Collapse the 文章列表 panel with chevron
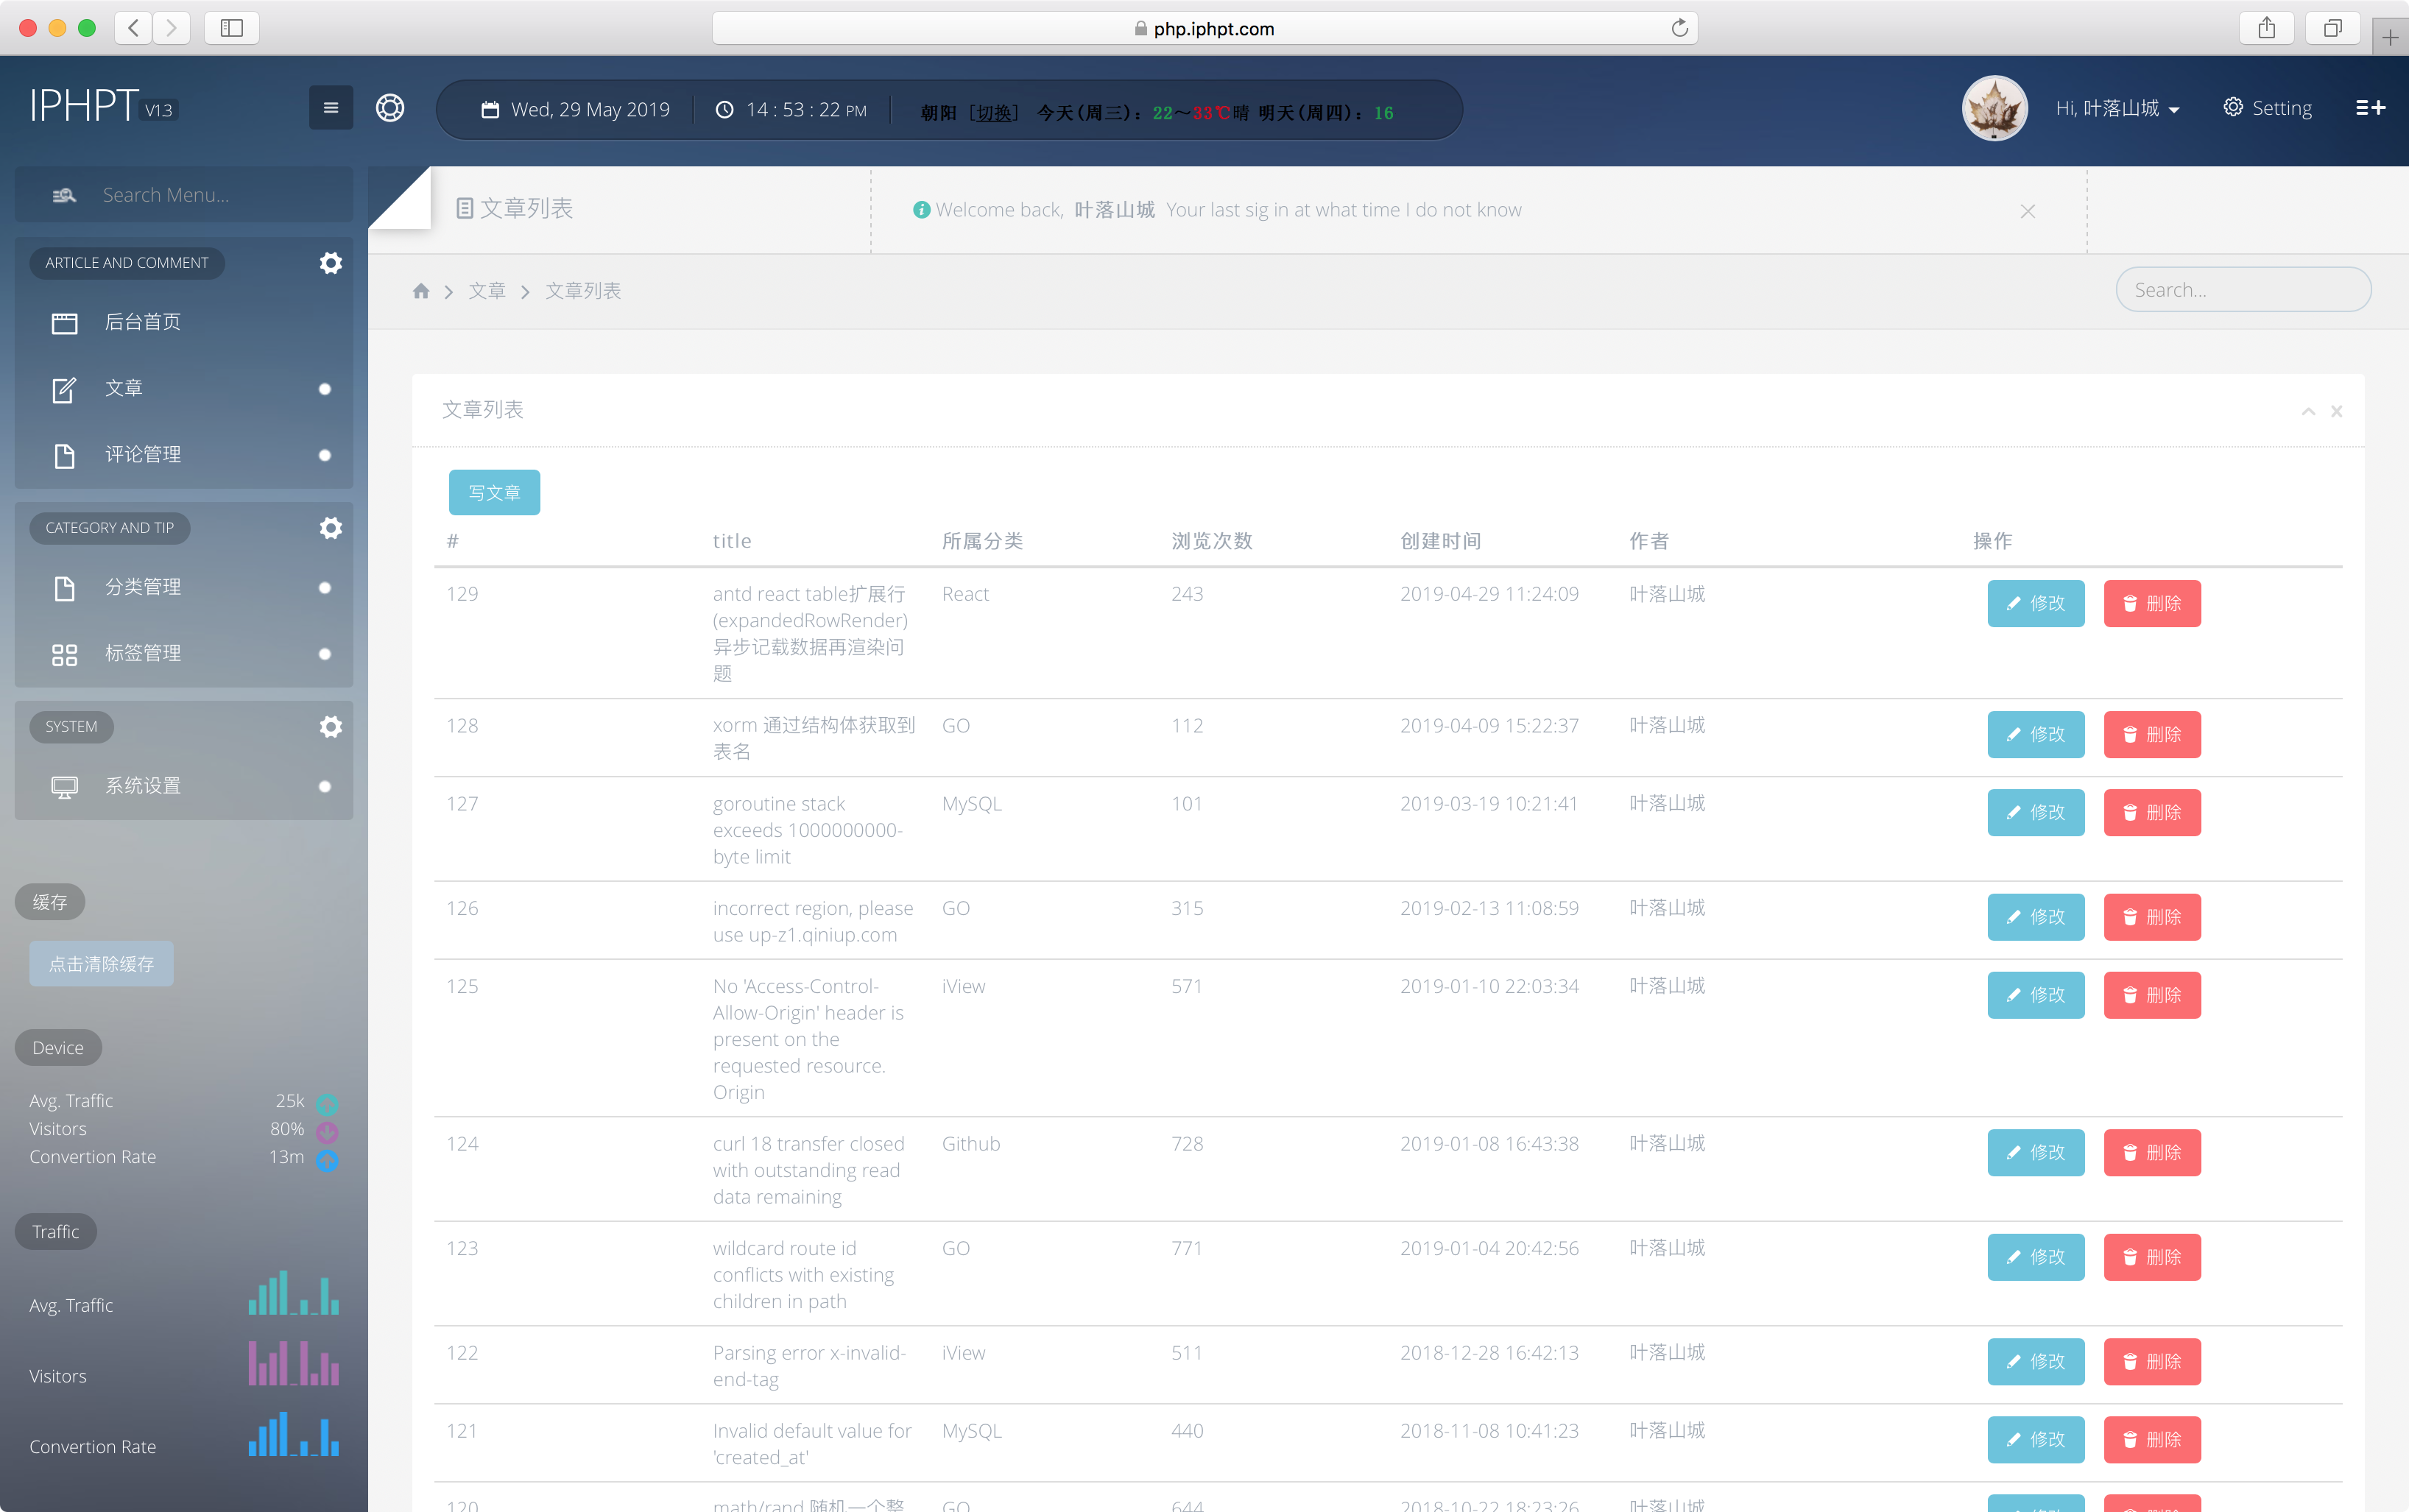This screenshot has width=2409, height=1512. click(2308, 411)
